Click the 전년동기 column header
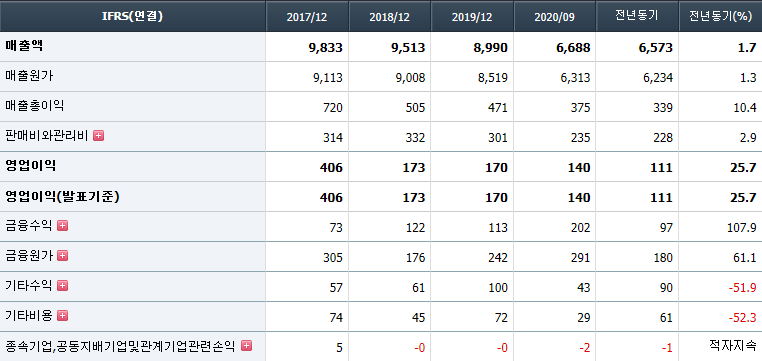The height and width of the screenshot is (361, 762). 637,17
